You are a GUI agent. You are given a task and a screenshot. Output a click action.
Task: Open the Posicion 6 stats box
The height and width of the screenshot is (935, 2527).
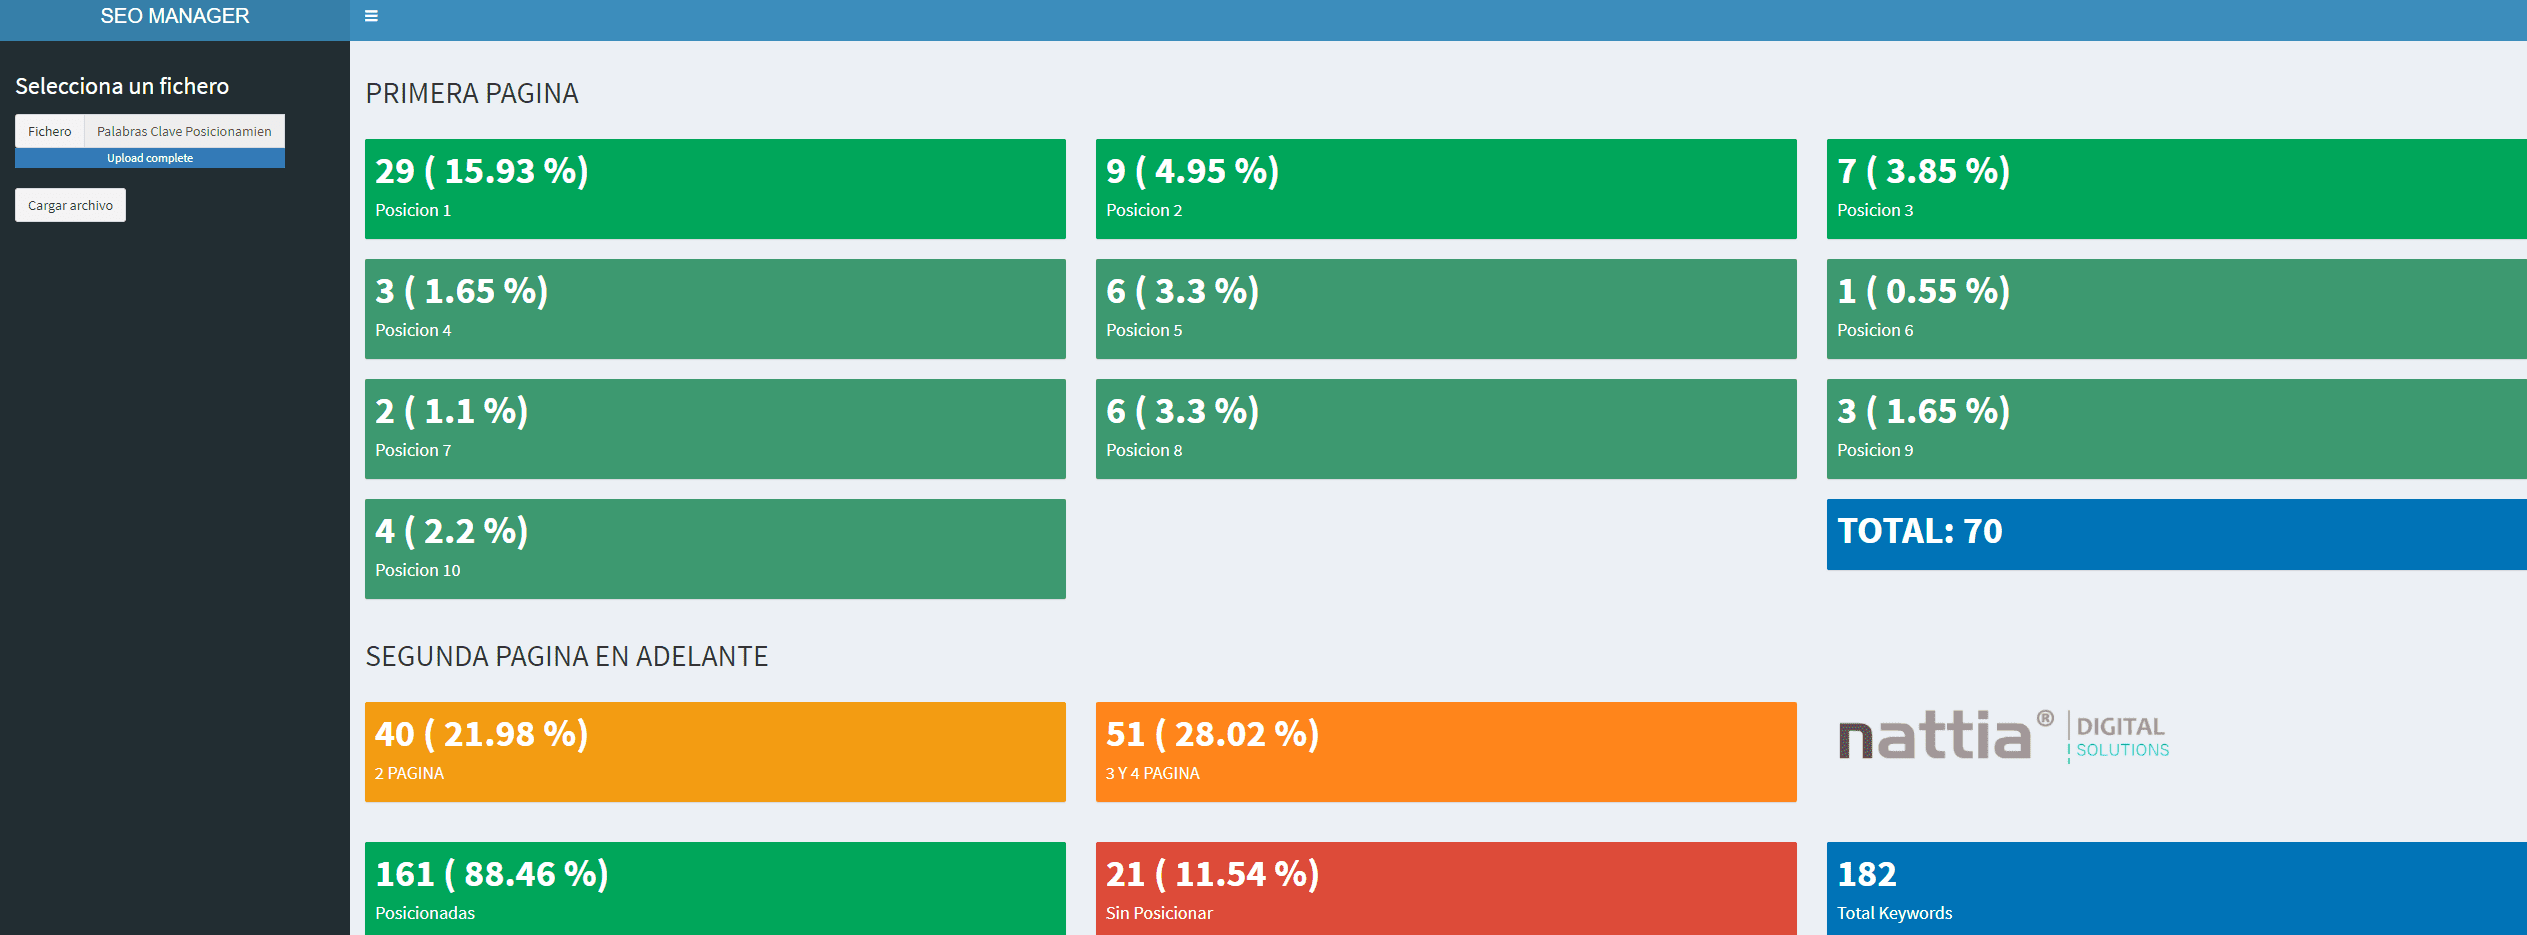2176,309
